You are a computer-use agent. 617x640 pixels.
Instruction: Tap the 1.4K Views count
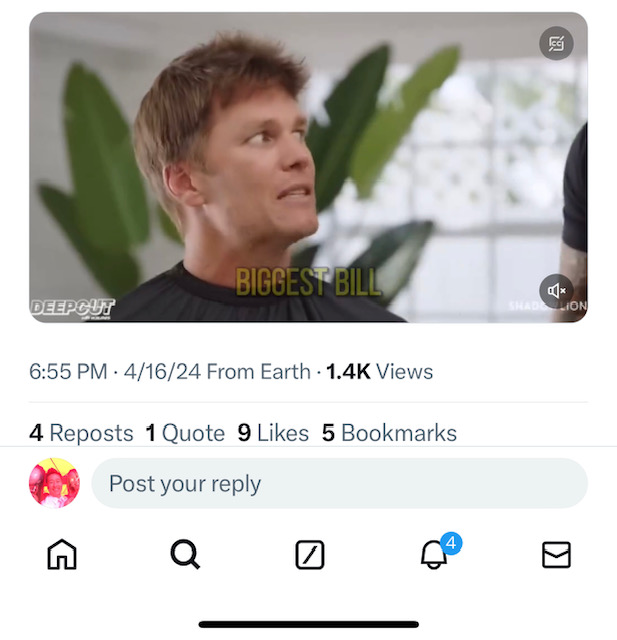click(x=380, y=372)
